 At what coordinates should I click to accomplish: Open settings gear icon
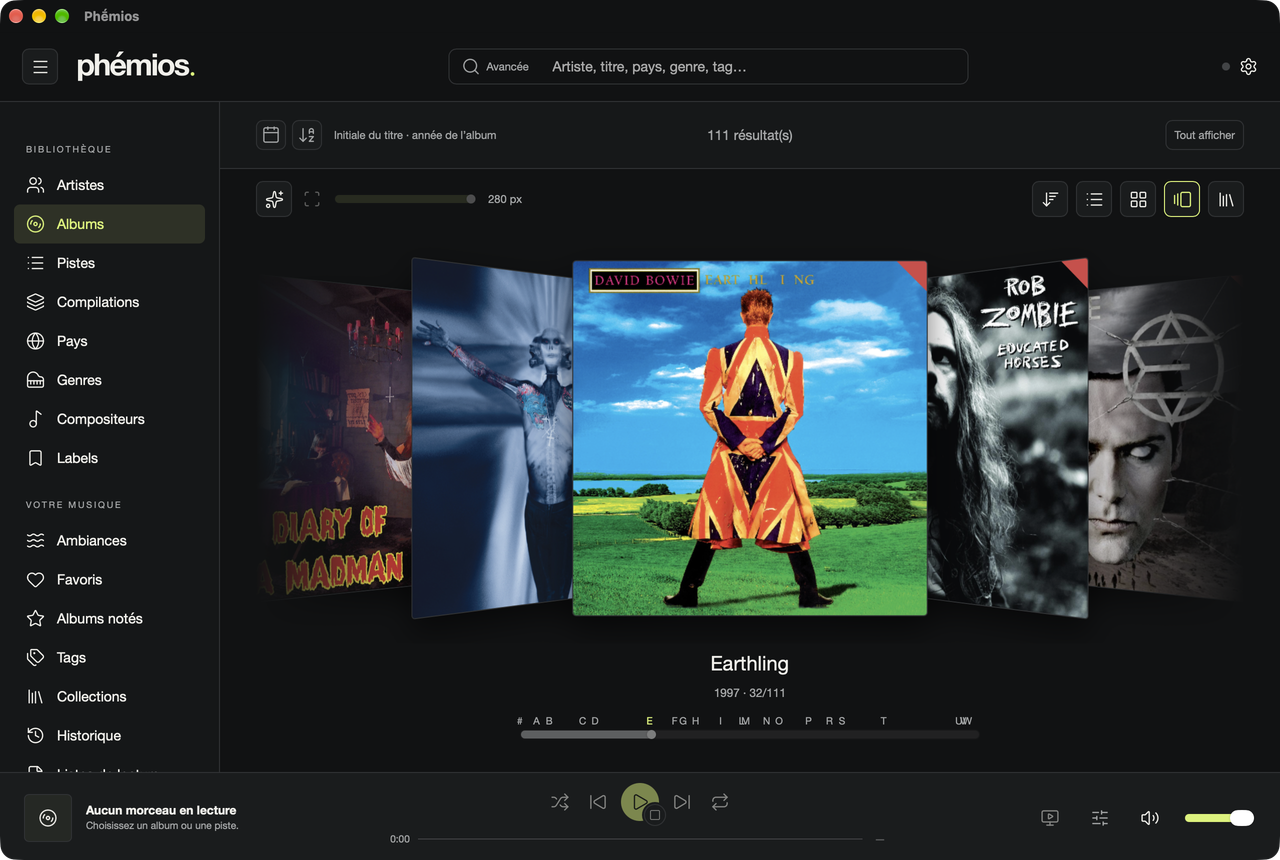1248,67
